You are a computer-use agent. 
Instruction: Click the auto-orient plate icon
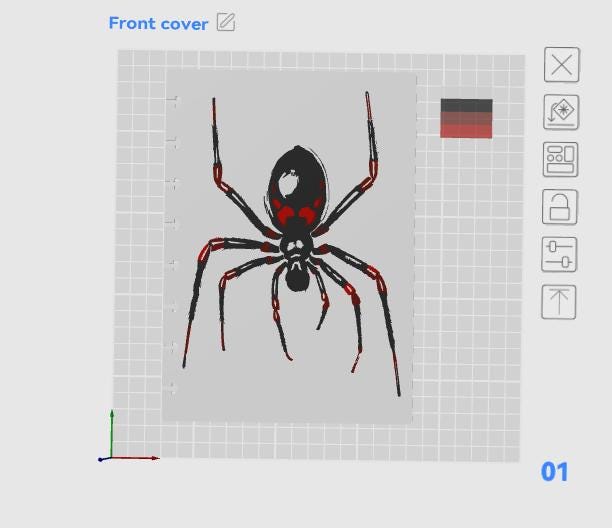561,112
